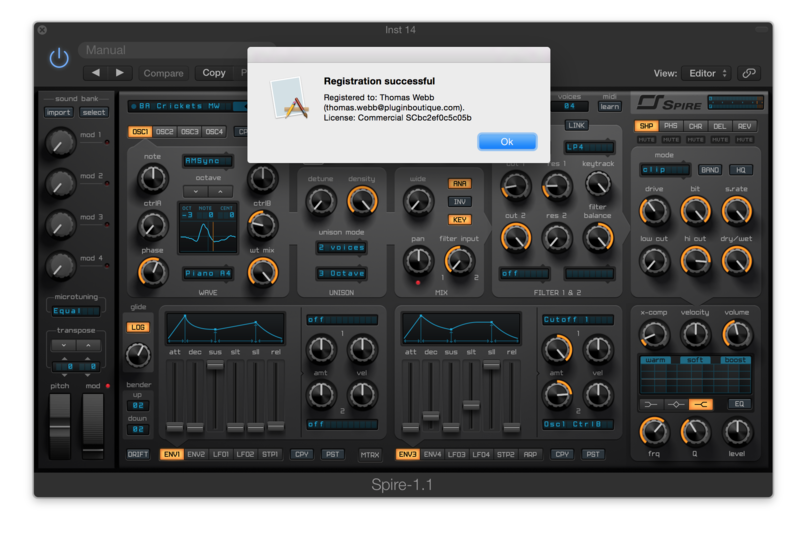
Task: Select the peak EQ shape icon
Action: (676, 404)
